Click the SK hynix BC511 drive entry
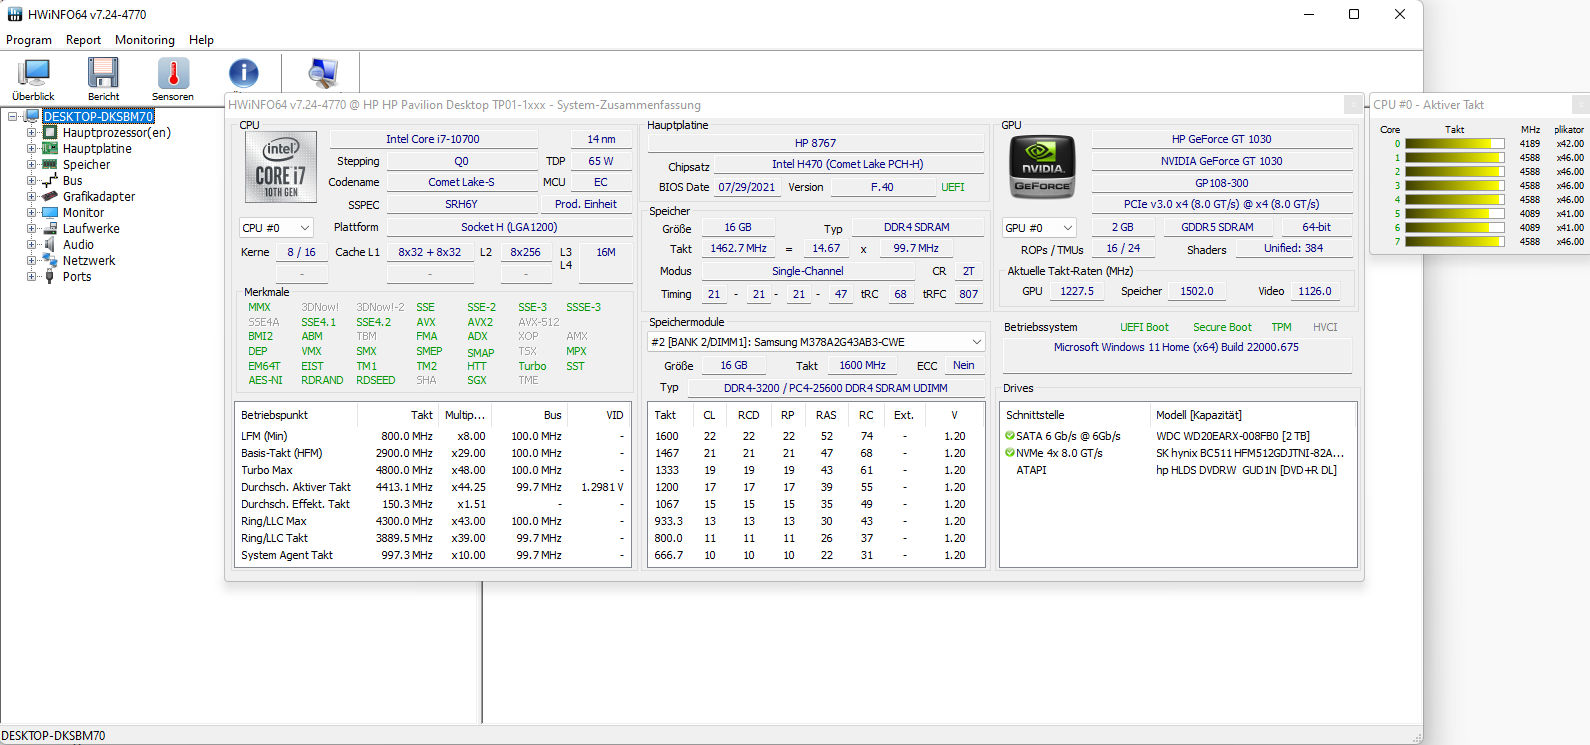 coord(1250,453)
